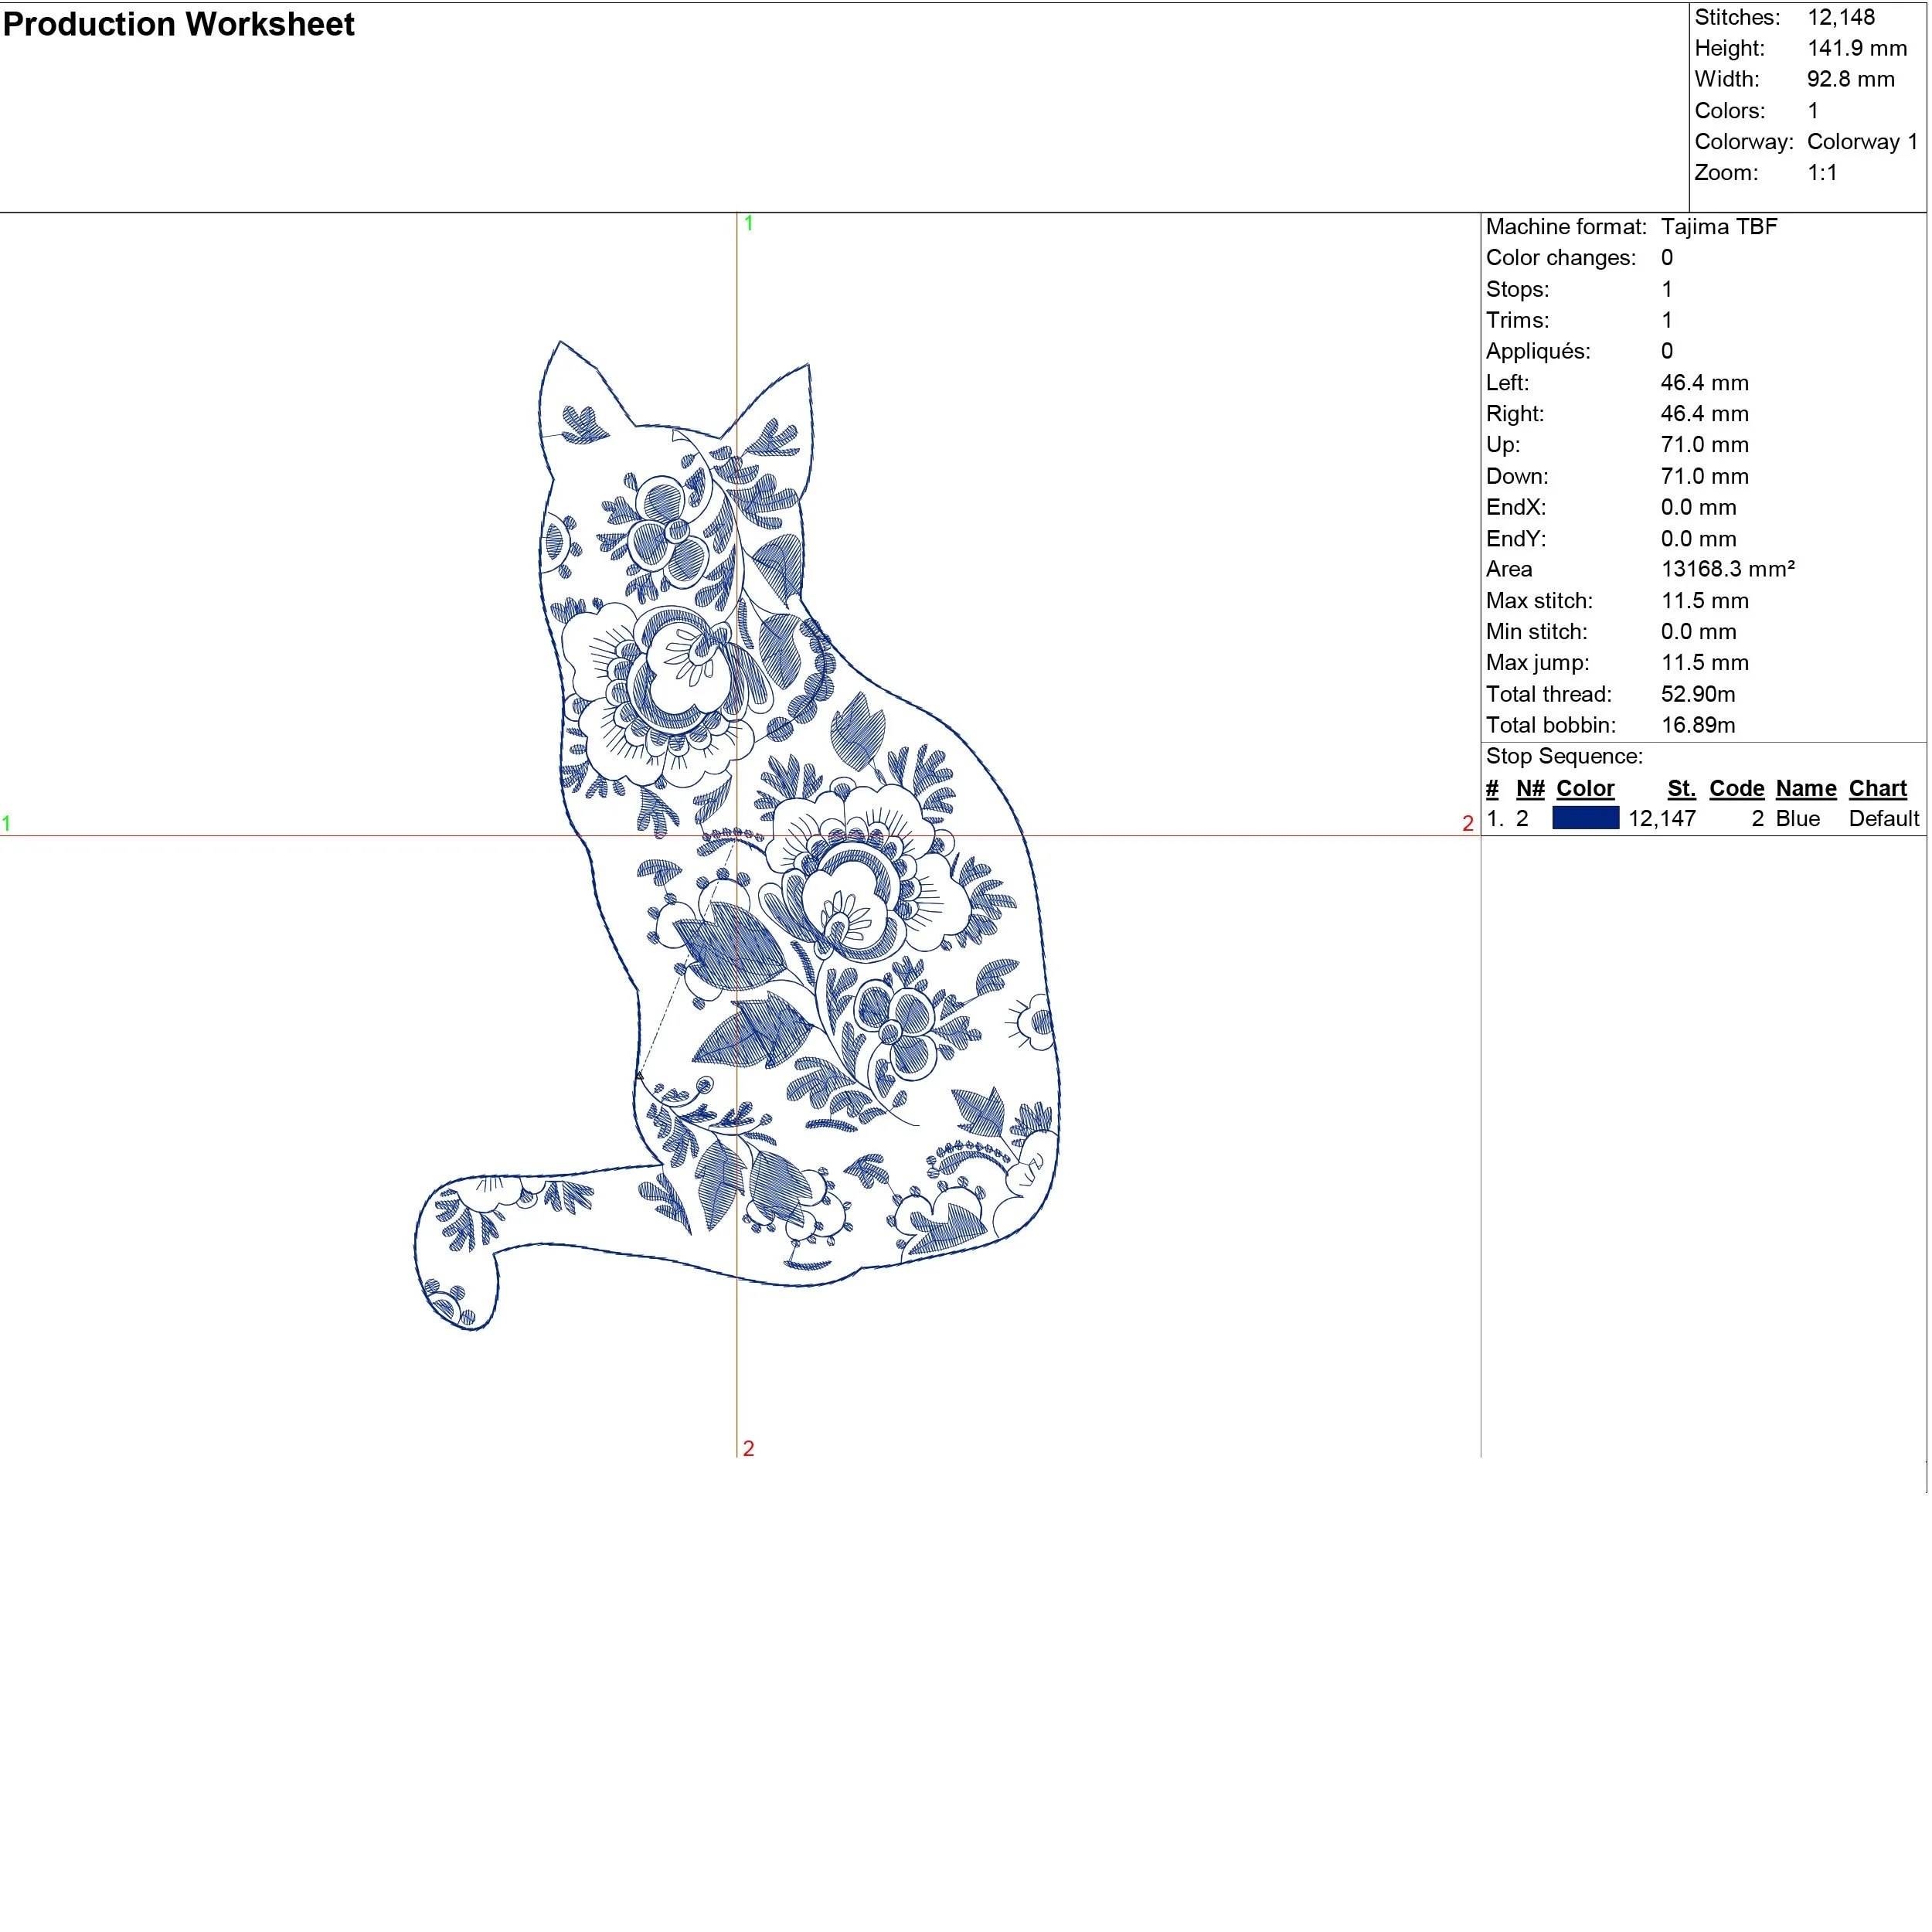Click the Zoom 1:1 value

click(x=1822, y=172)
